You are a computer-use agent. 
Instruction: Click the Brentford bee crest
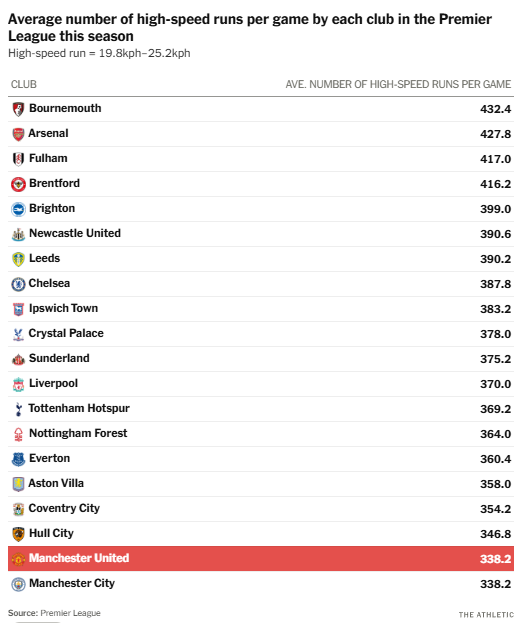pyautogui.click(x=18, y=184)
